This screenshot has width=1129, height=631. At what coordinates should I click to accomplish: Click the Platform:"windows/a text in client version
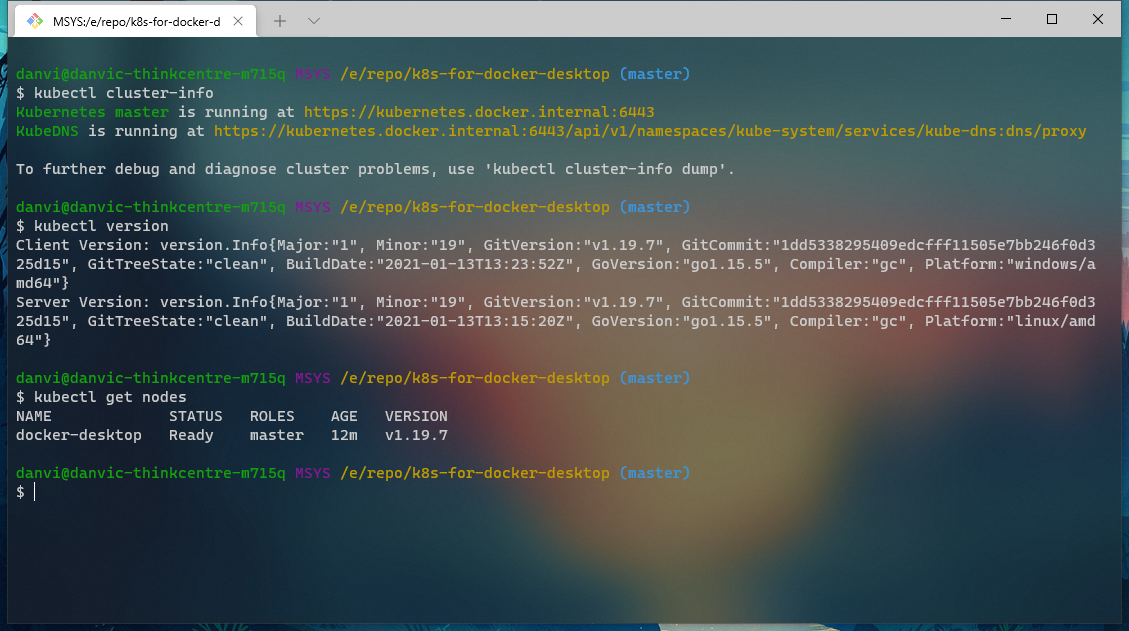tap(1010, 264)
